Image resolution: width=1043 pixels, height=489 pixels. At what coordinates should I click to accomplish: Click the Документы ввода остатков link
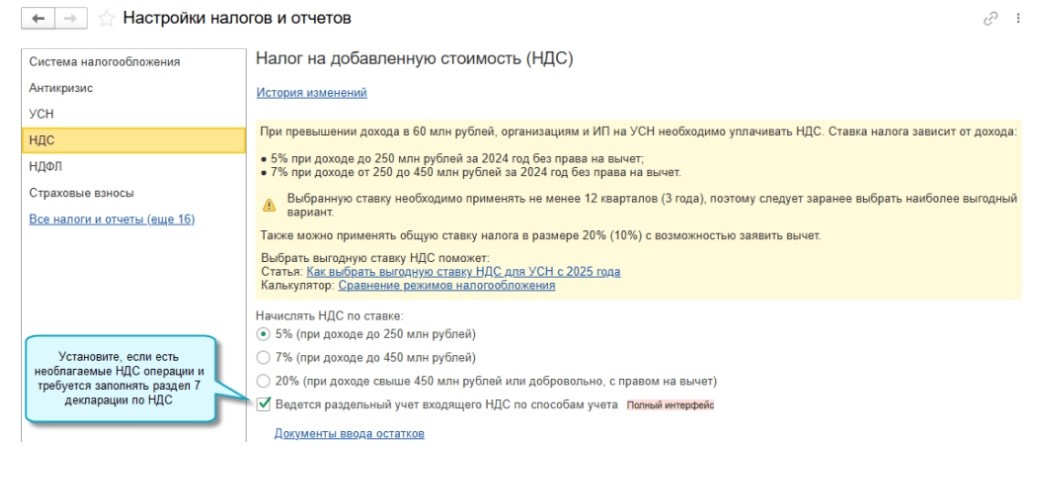349,433
